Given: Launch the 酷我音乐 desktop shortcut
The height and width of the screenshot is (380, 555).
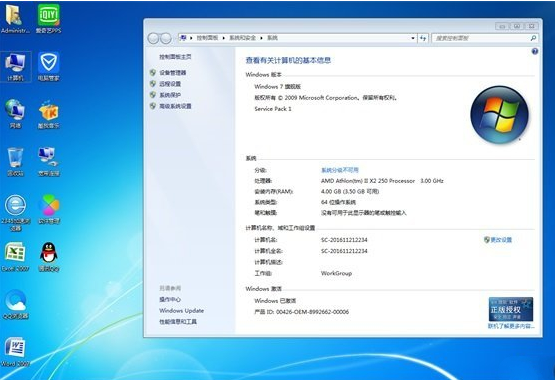Looking at the screenshot, I should pos(48,114).
